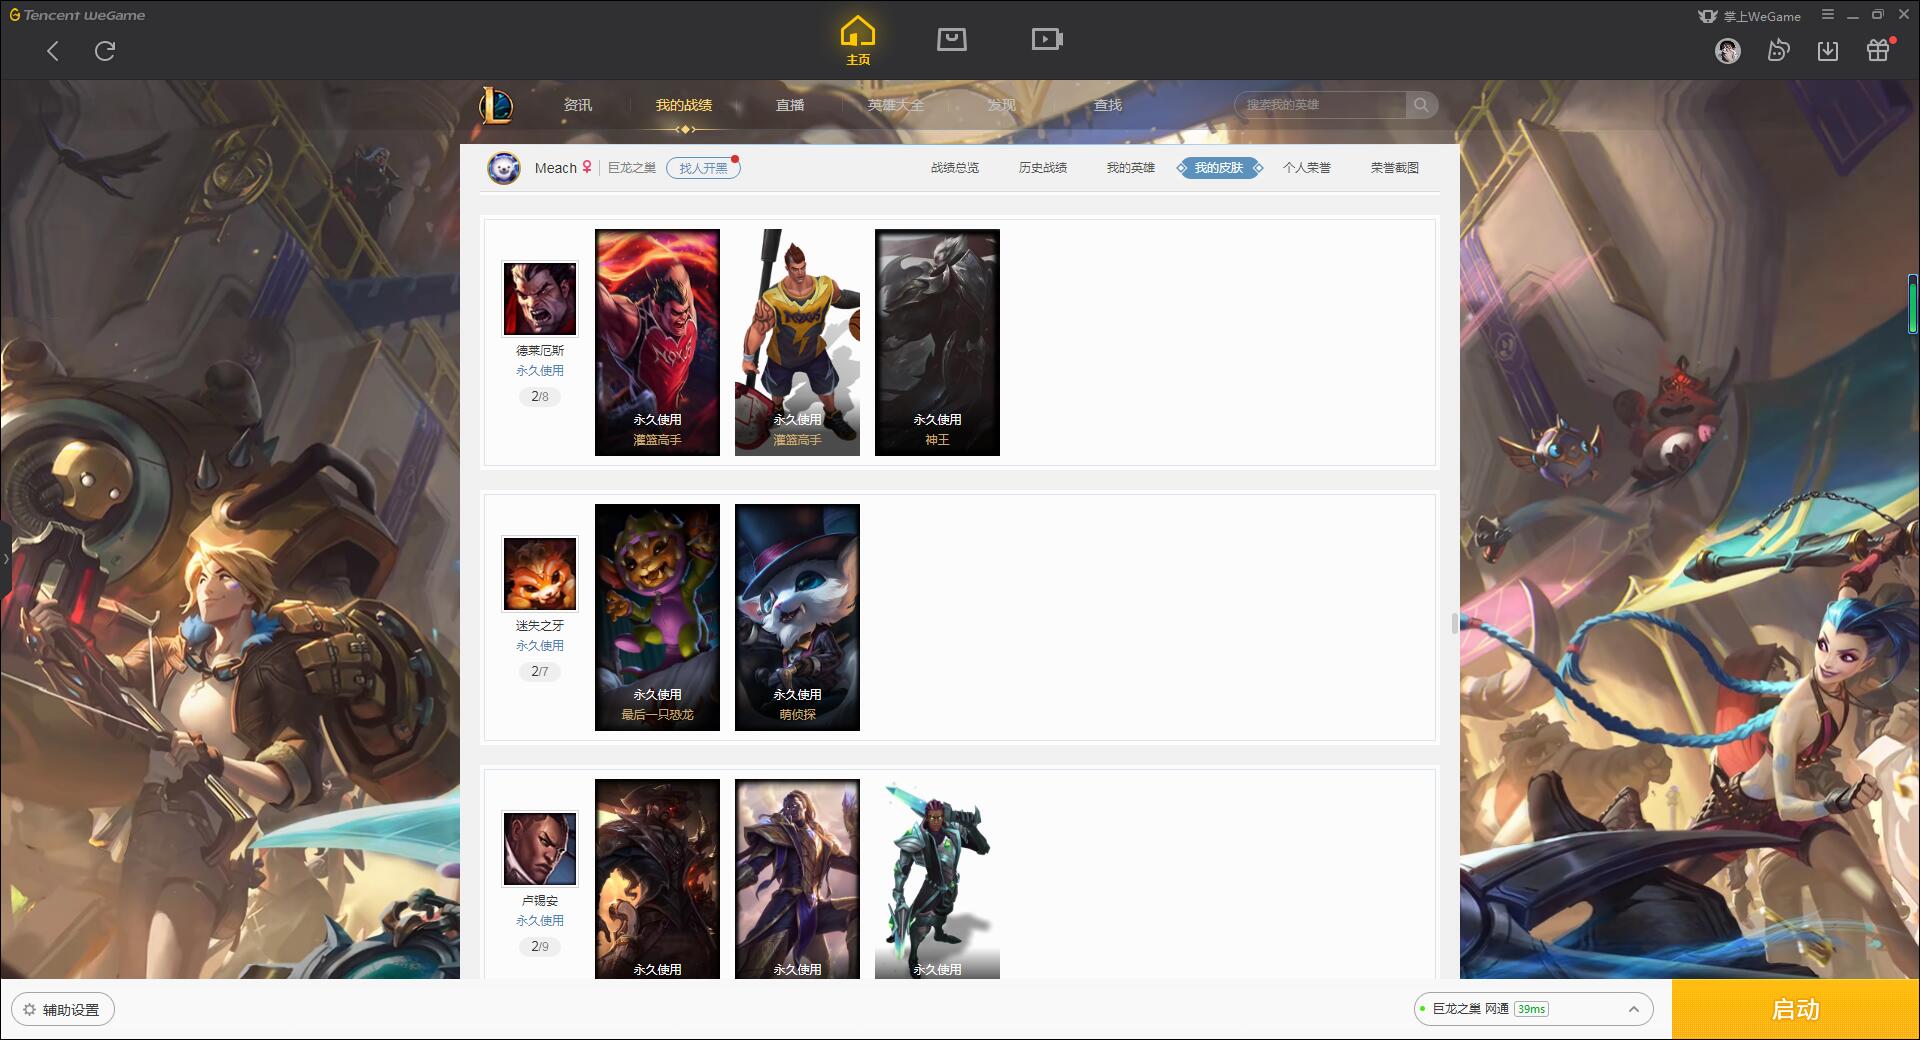The image size is (1920, 1040).
Task: Open the 历史战绩 sub-tab
Action: (1043, 168)
